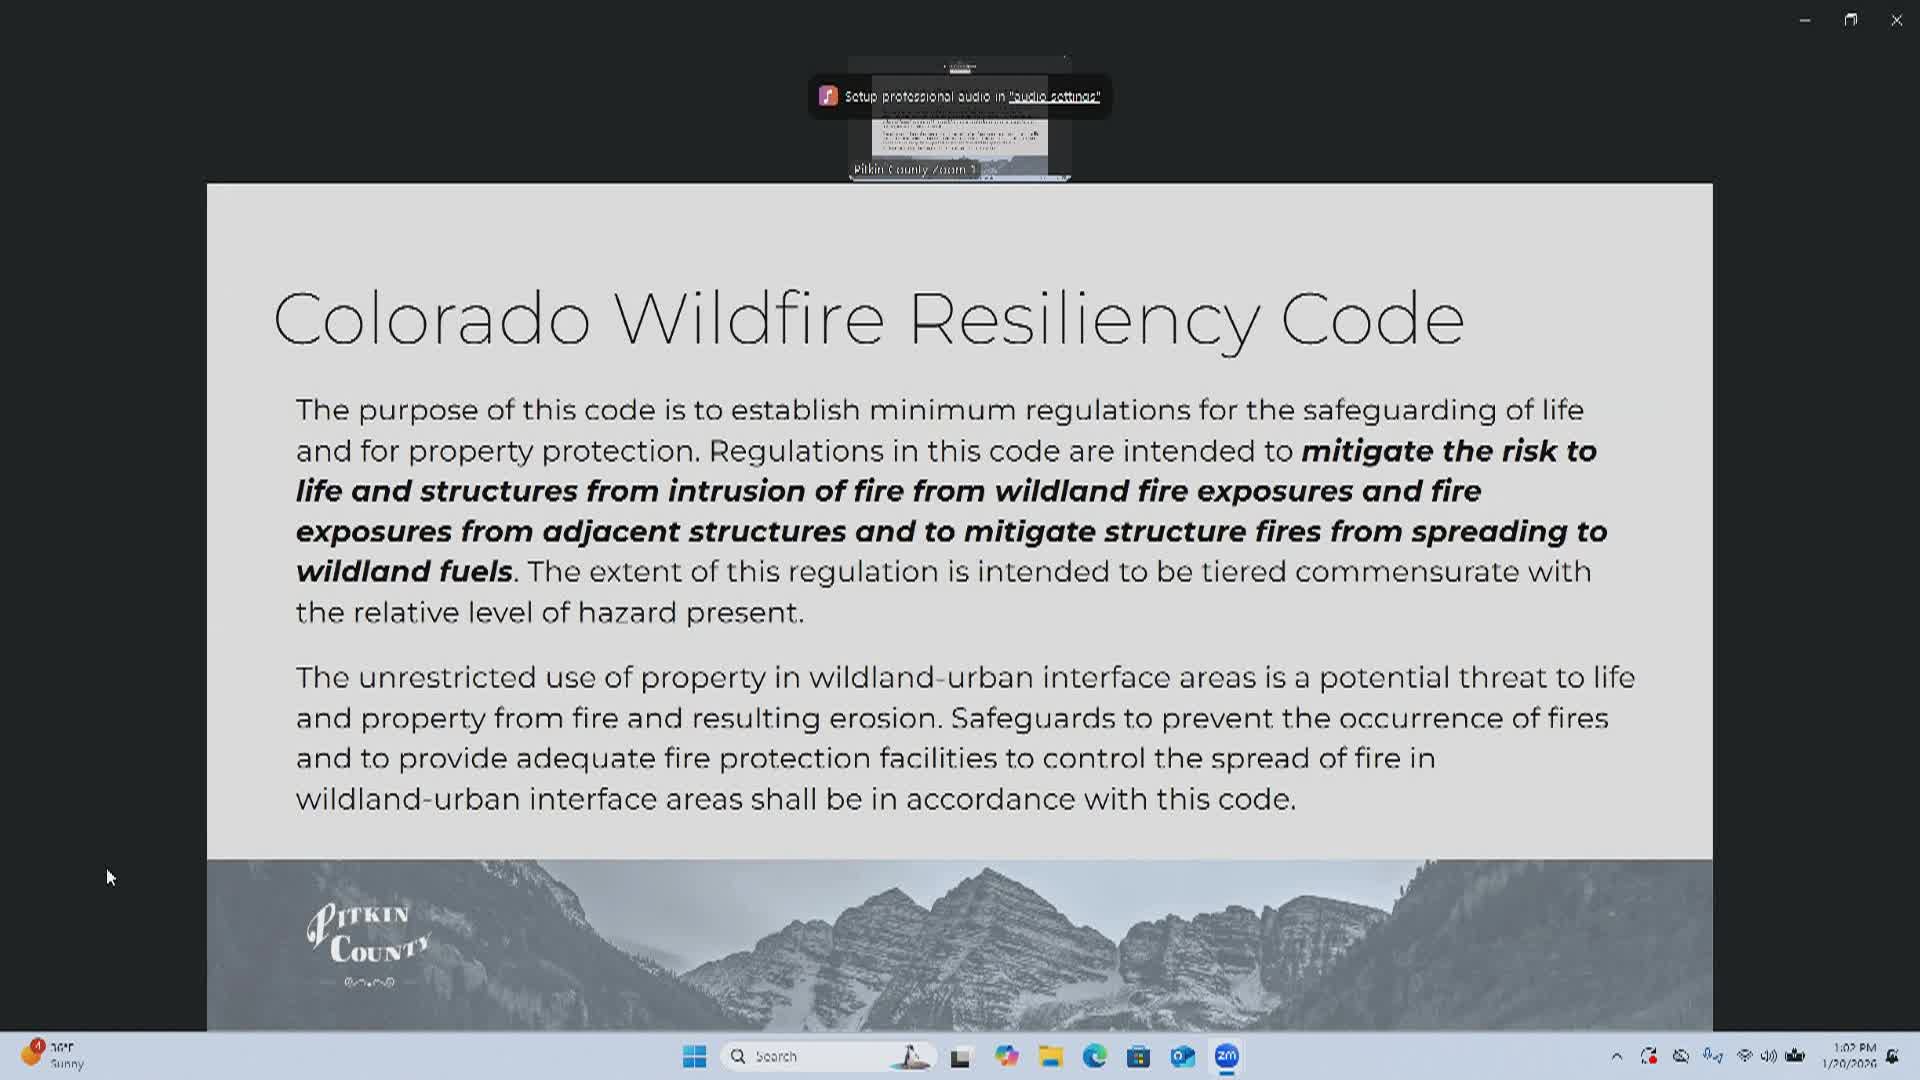Open the Wi-Fi network tray icon
Viewport: 1920px width, 1080px height.
[1745, 1056]
